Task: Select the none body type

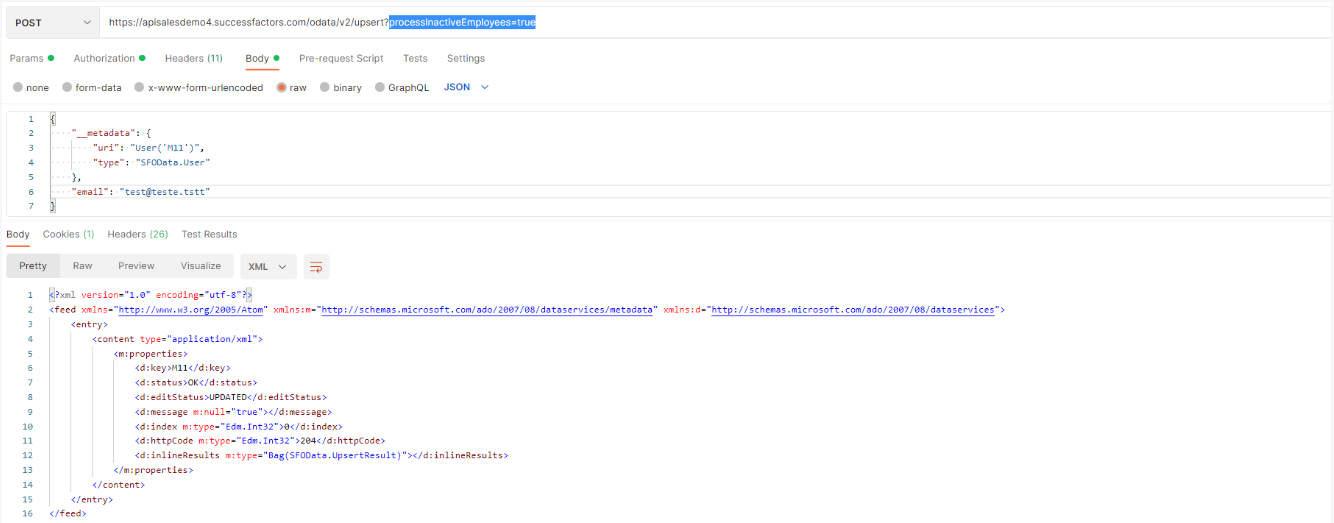Action: click(x=31, y=88)
